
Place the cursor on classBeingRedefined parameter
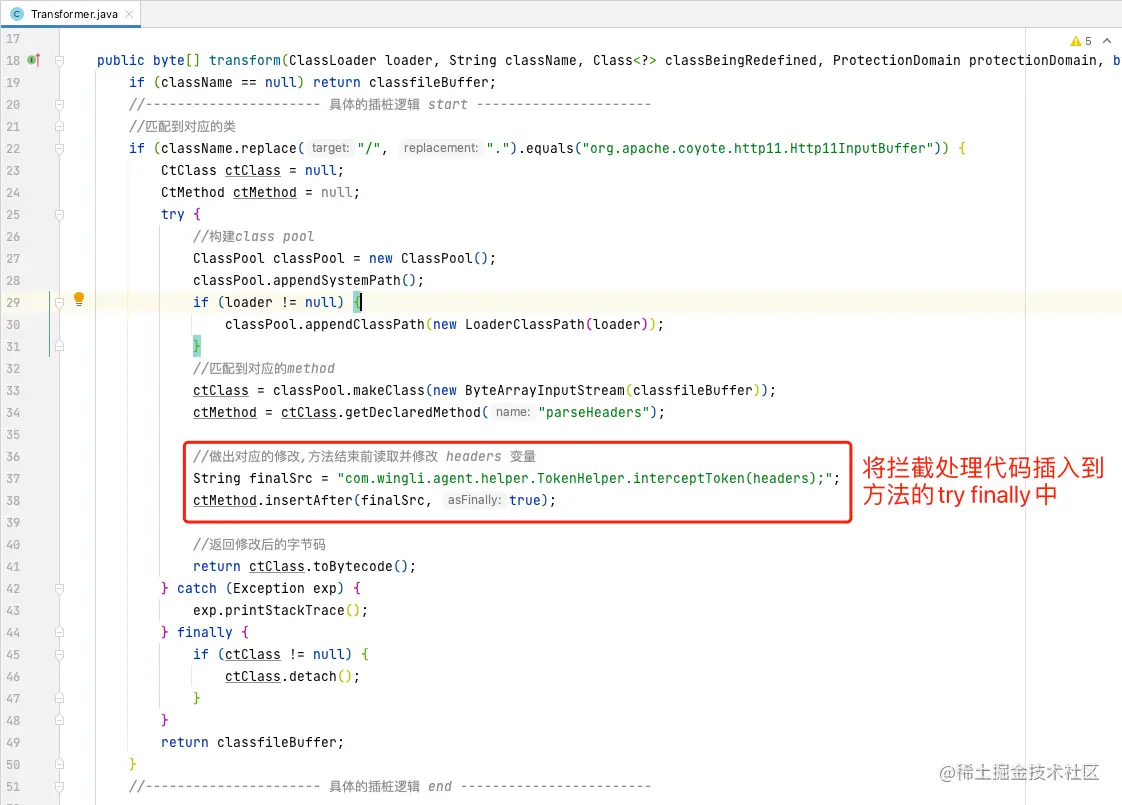coord(741,60)
